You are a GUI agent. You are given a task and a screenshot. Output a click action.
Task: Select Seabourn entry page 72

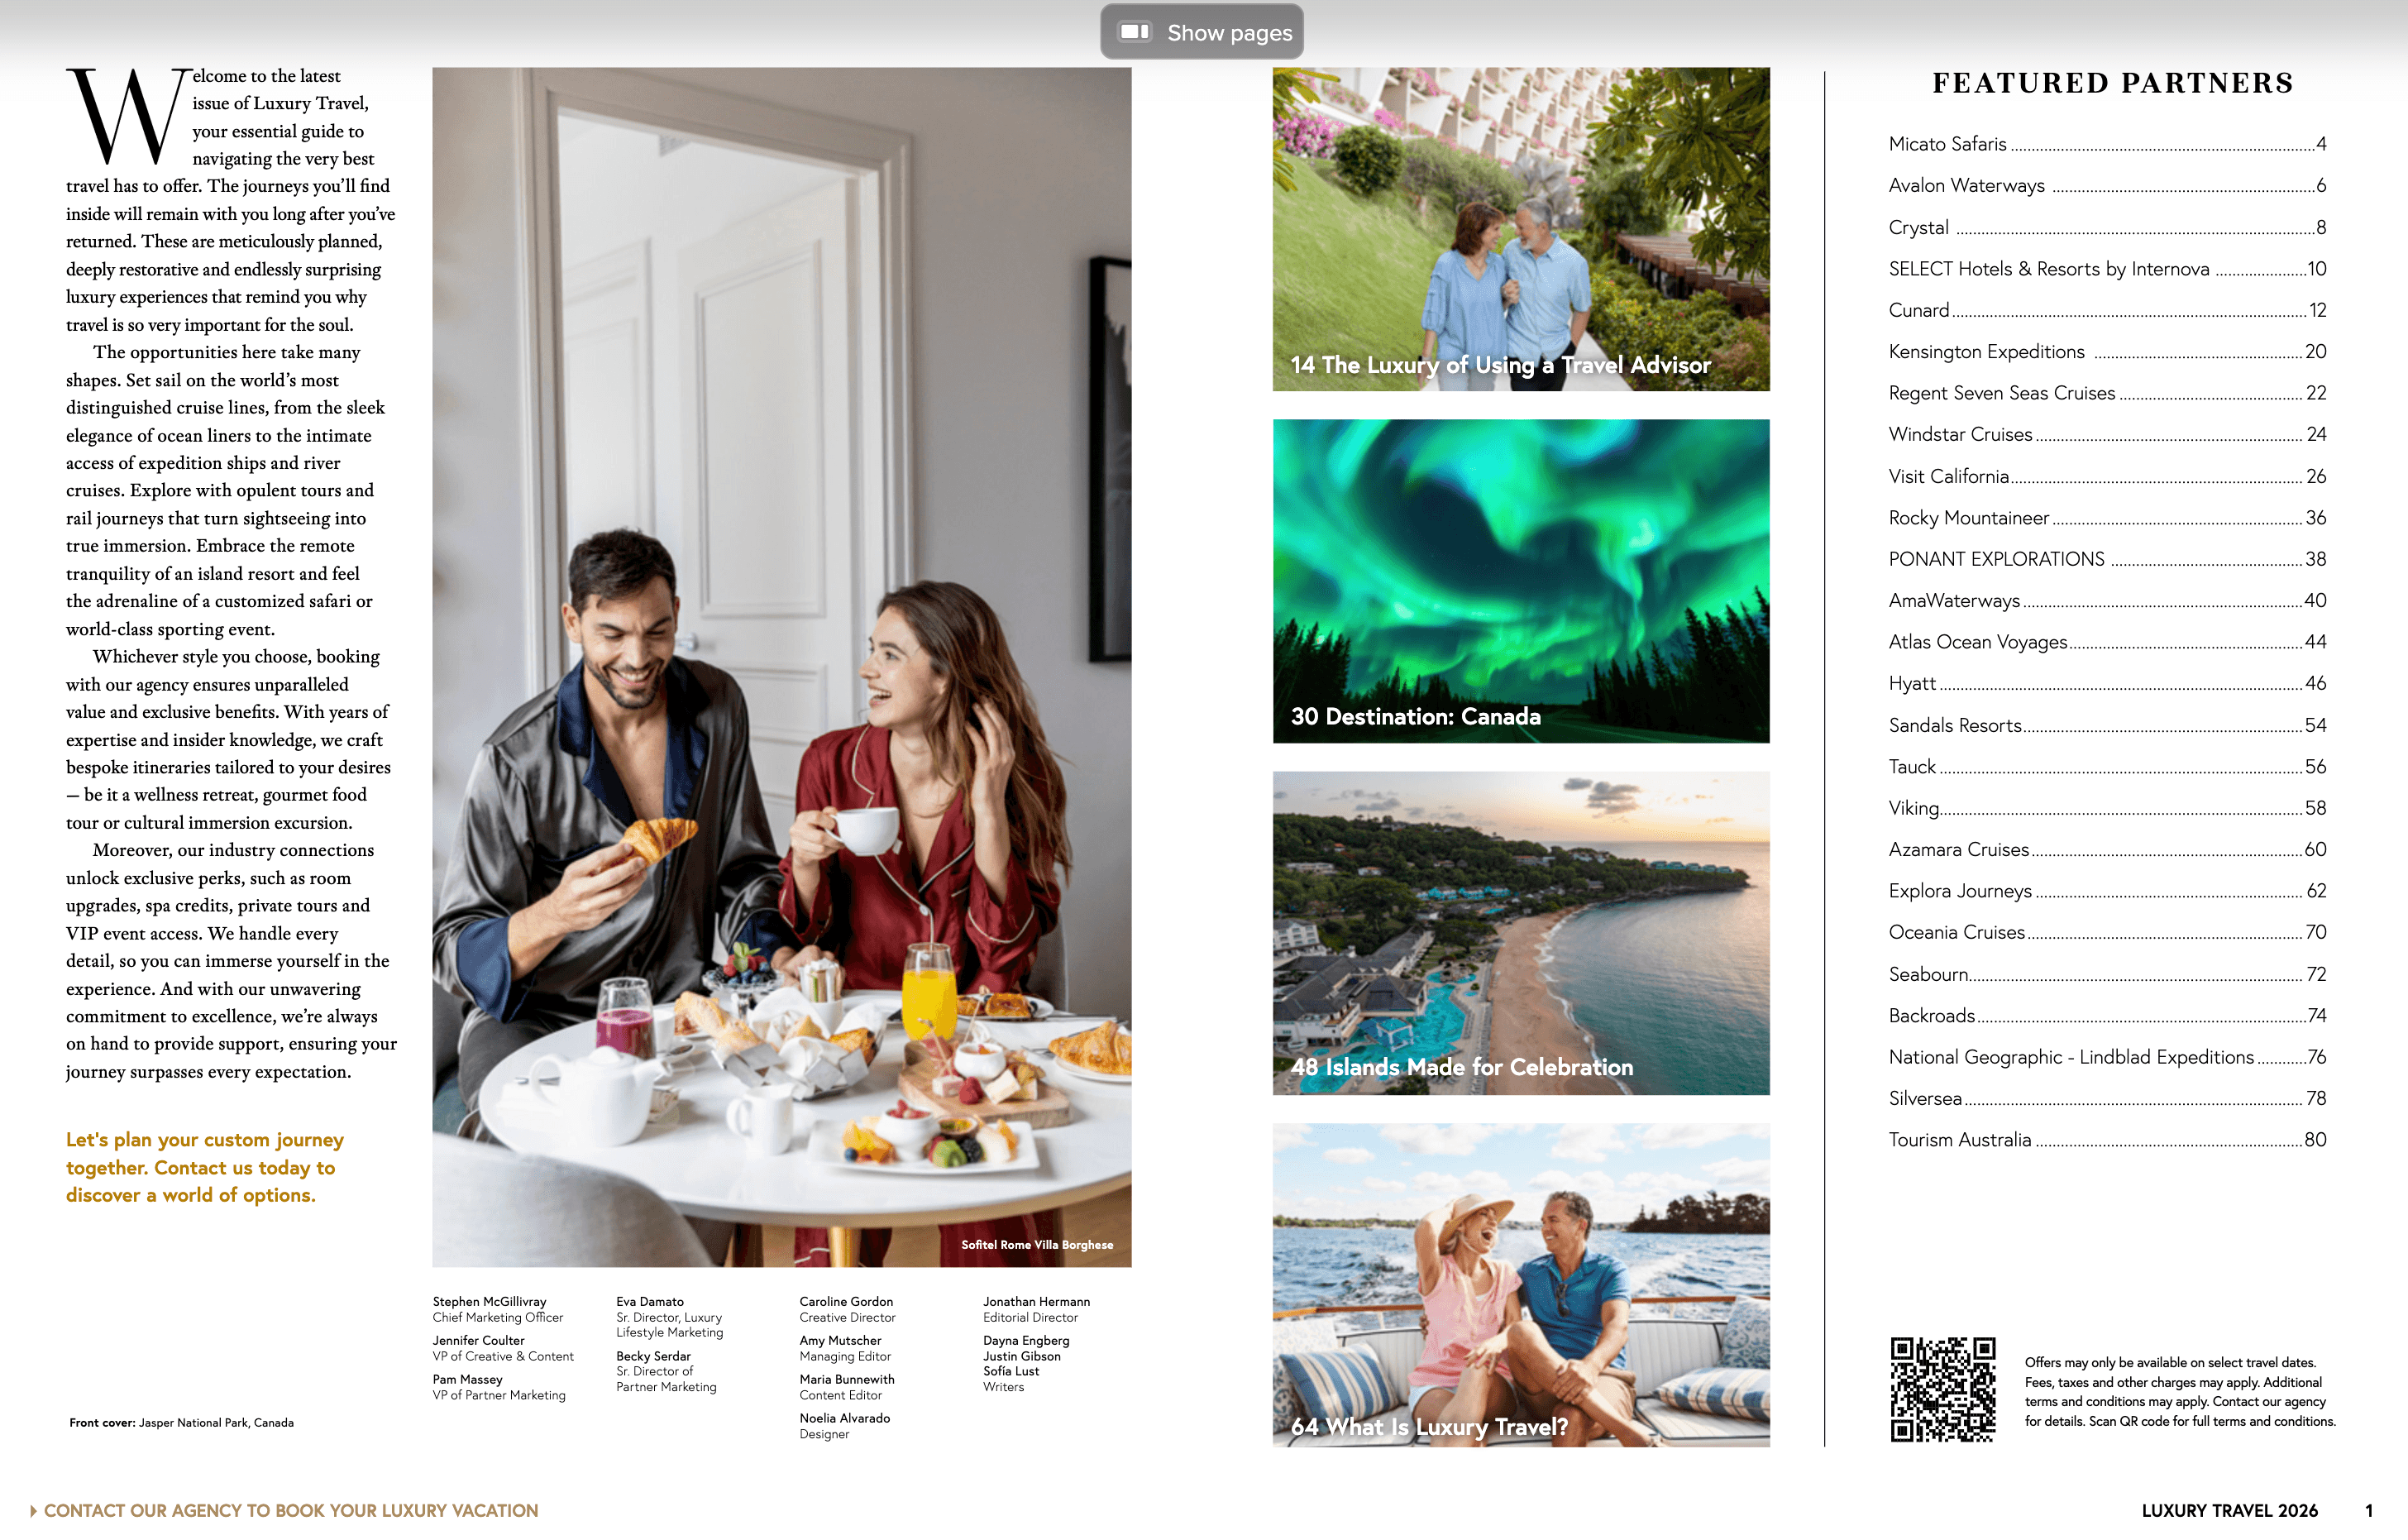2107,974
